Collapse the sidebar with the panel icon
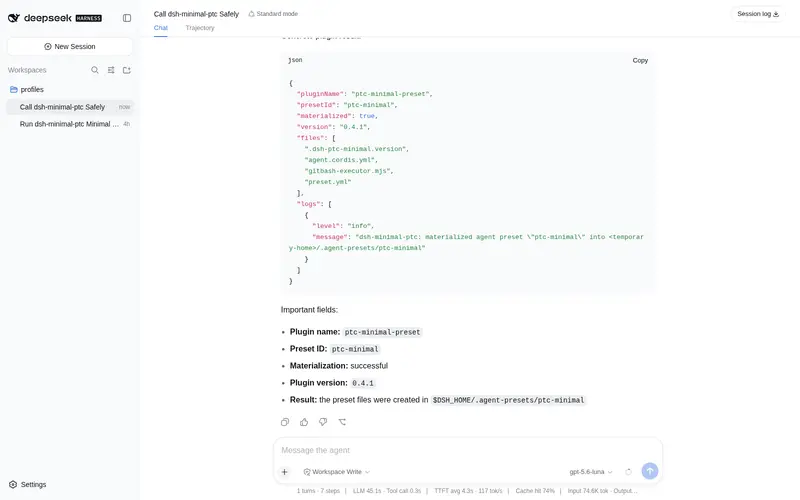Viewport: 800px width, 500px height. (x=127, y=18)
